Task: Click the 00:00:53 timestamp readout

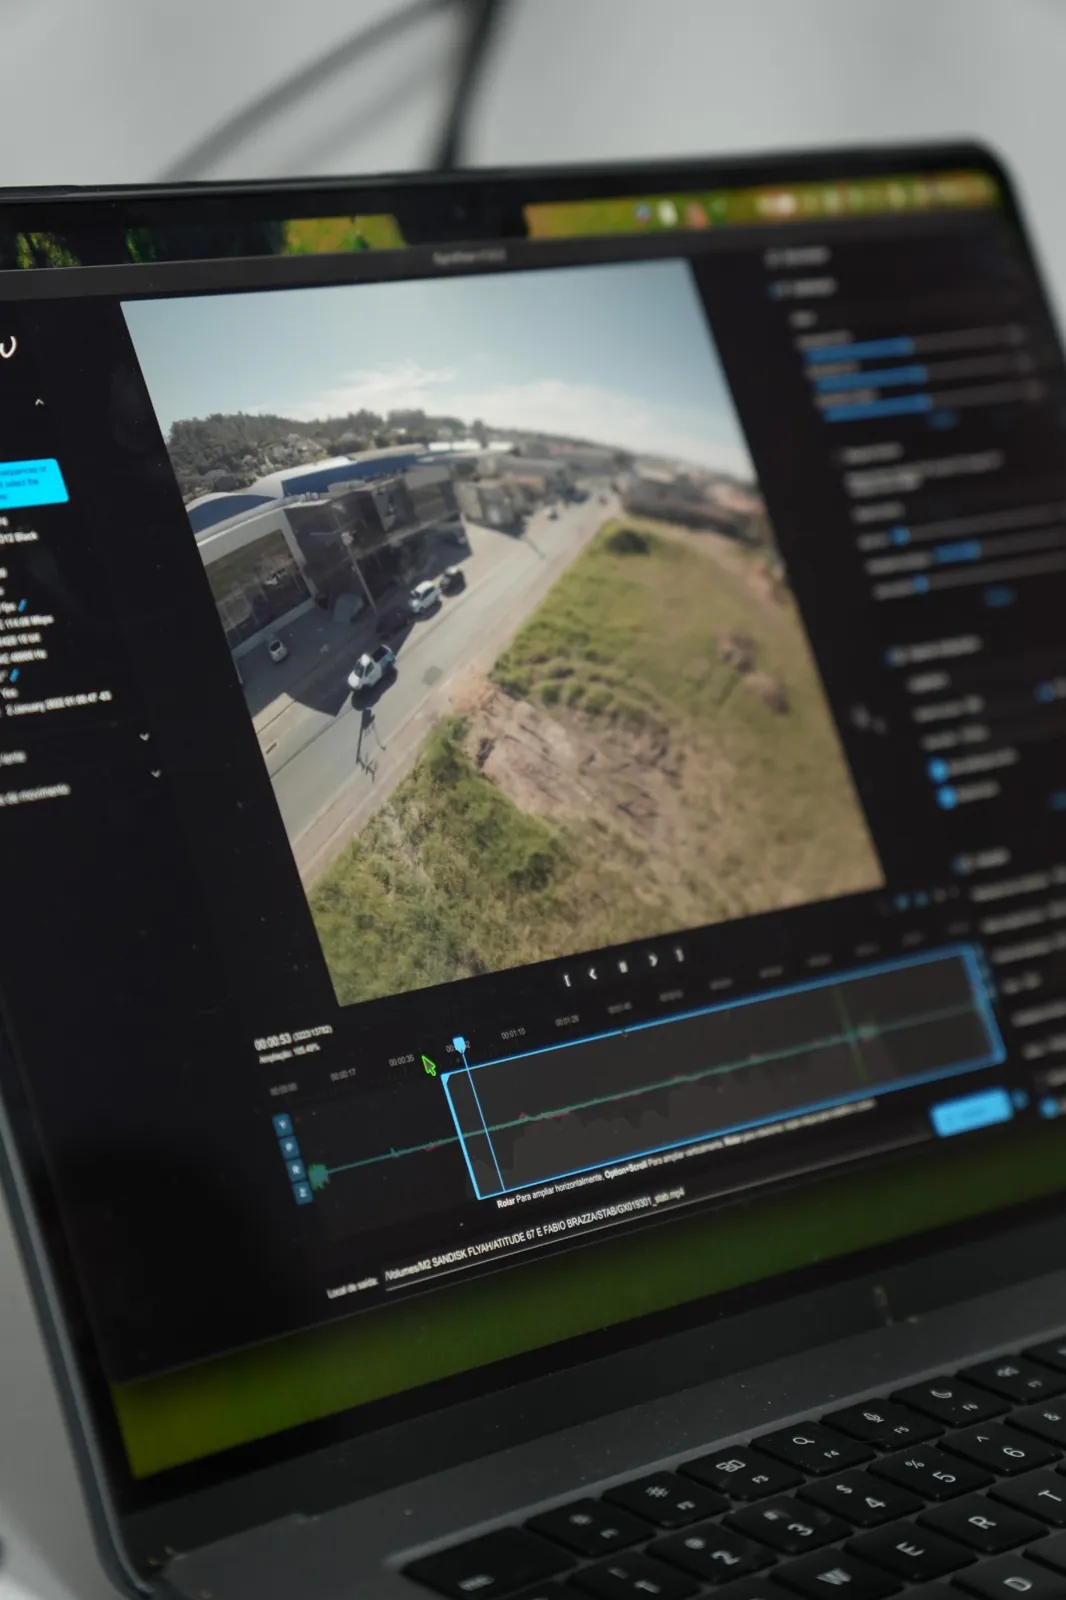Action: (x=273, y=1042)
